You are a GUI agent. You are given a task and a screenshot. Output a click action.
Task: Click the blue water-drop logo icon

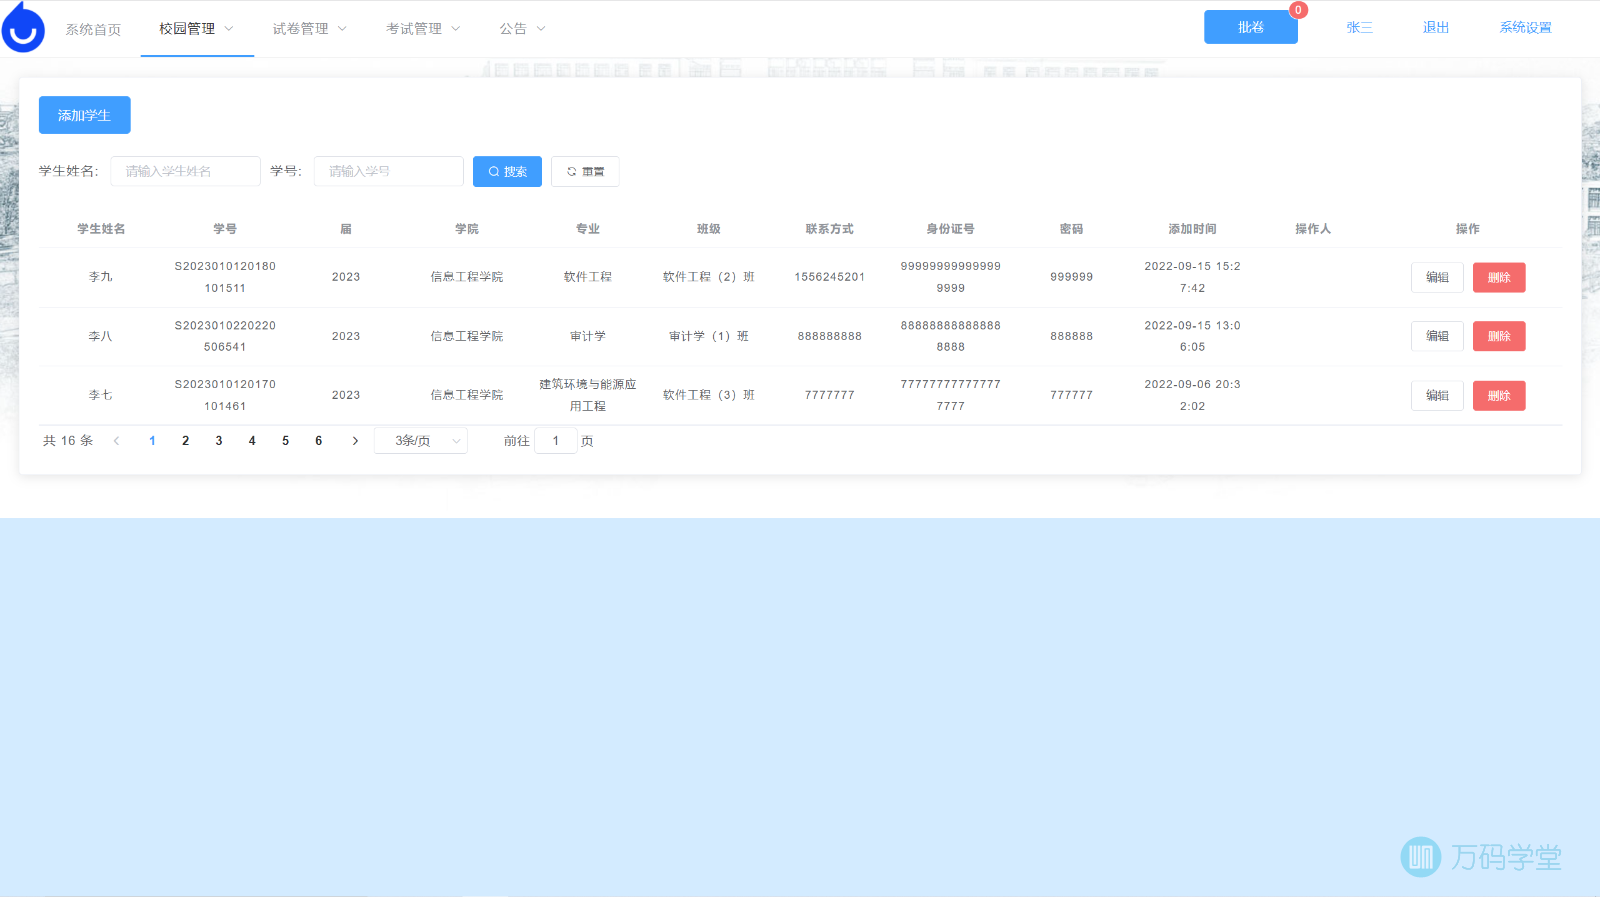(24, 28)
